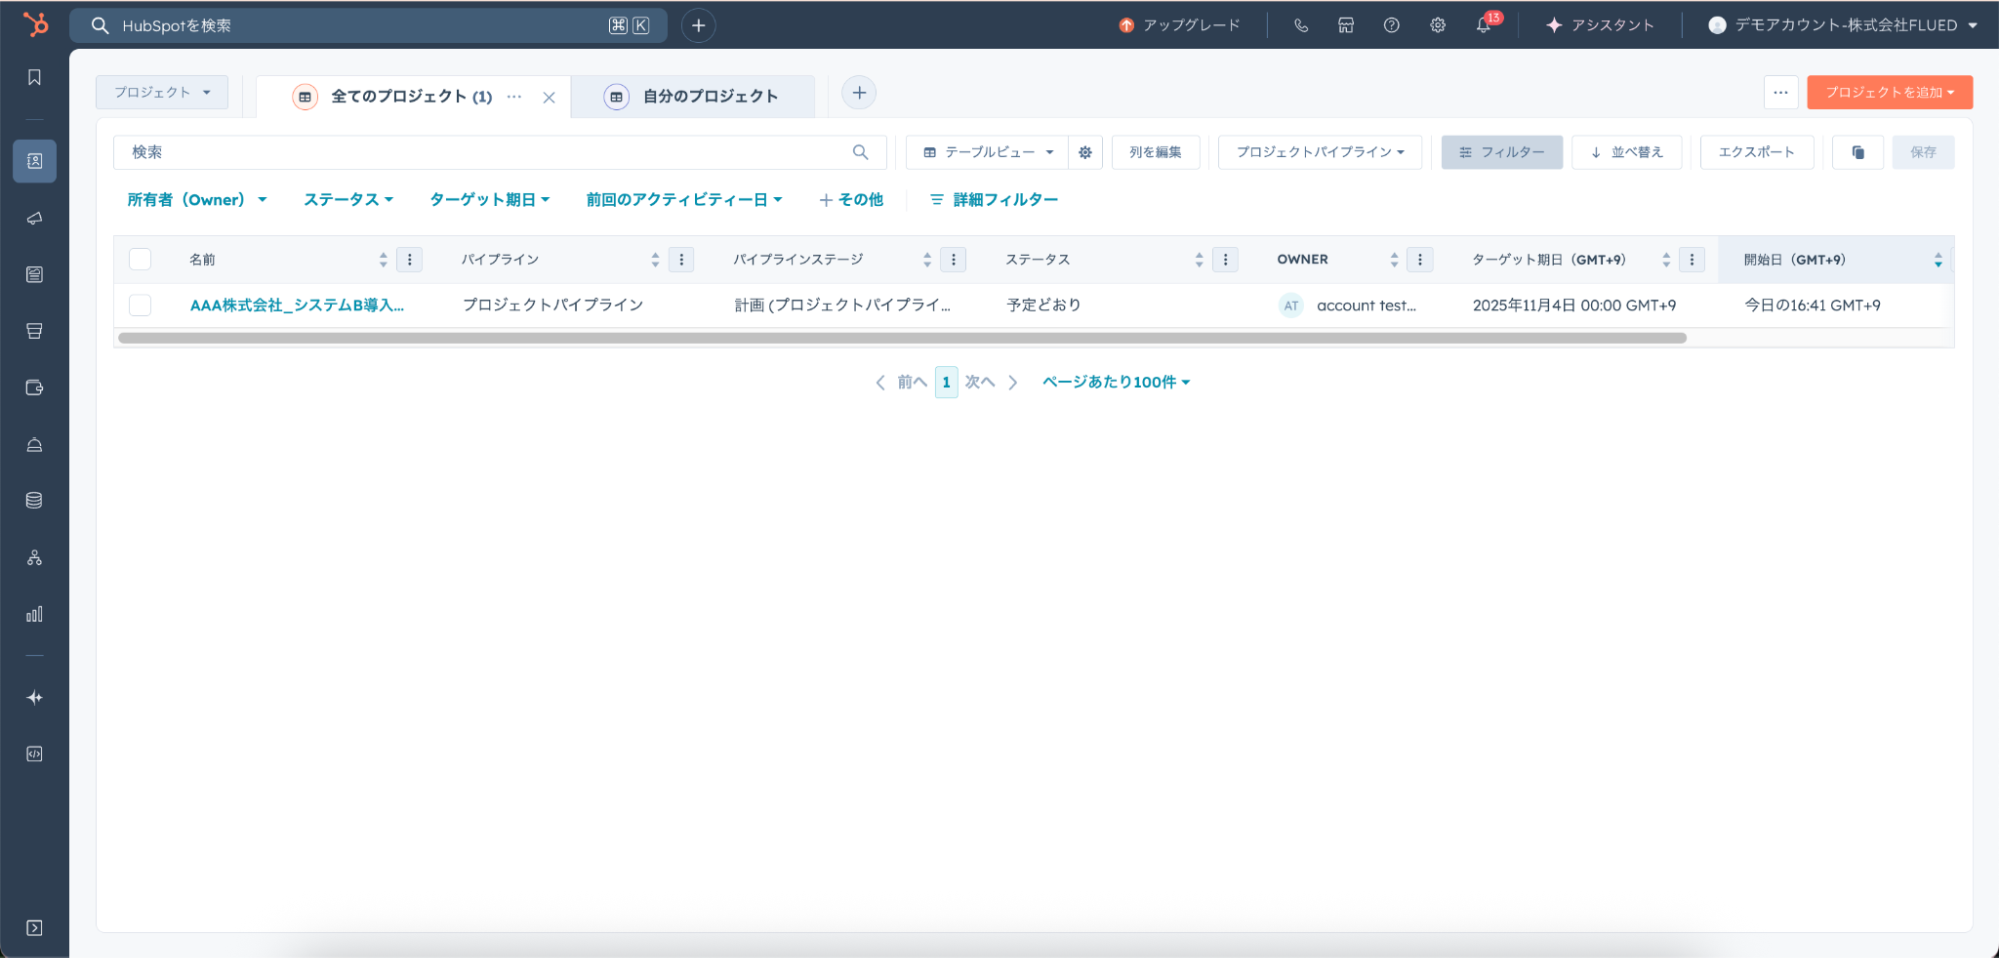
Task: Open the settings gear in top bar
Action: coord(1437,25)
